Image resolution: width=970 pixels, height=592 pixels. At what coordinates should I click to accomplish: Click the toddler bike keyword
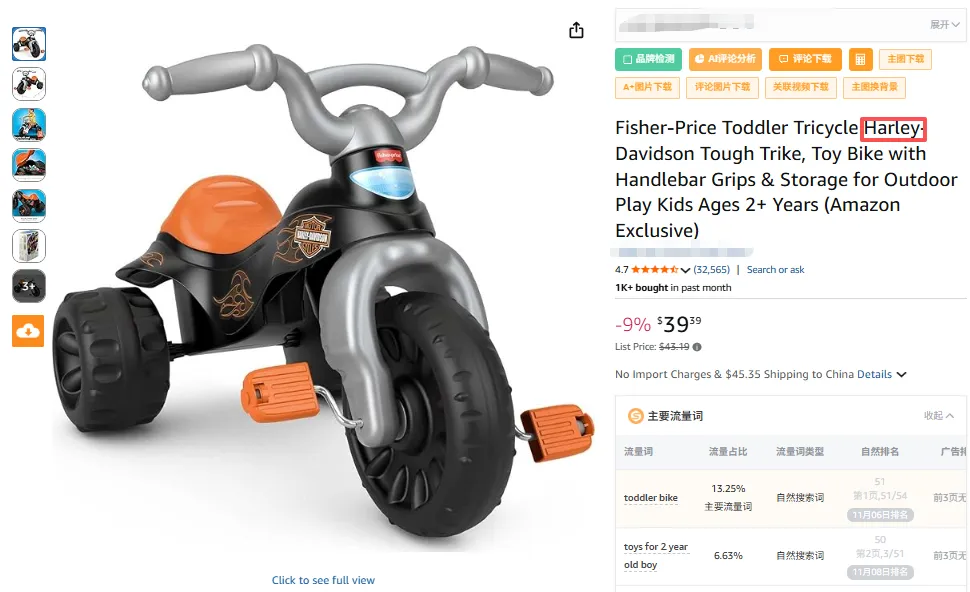point(651,498)
